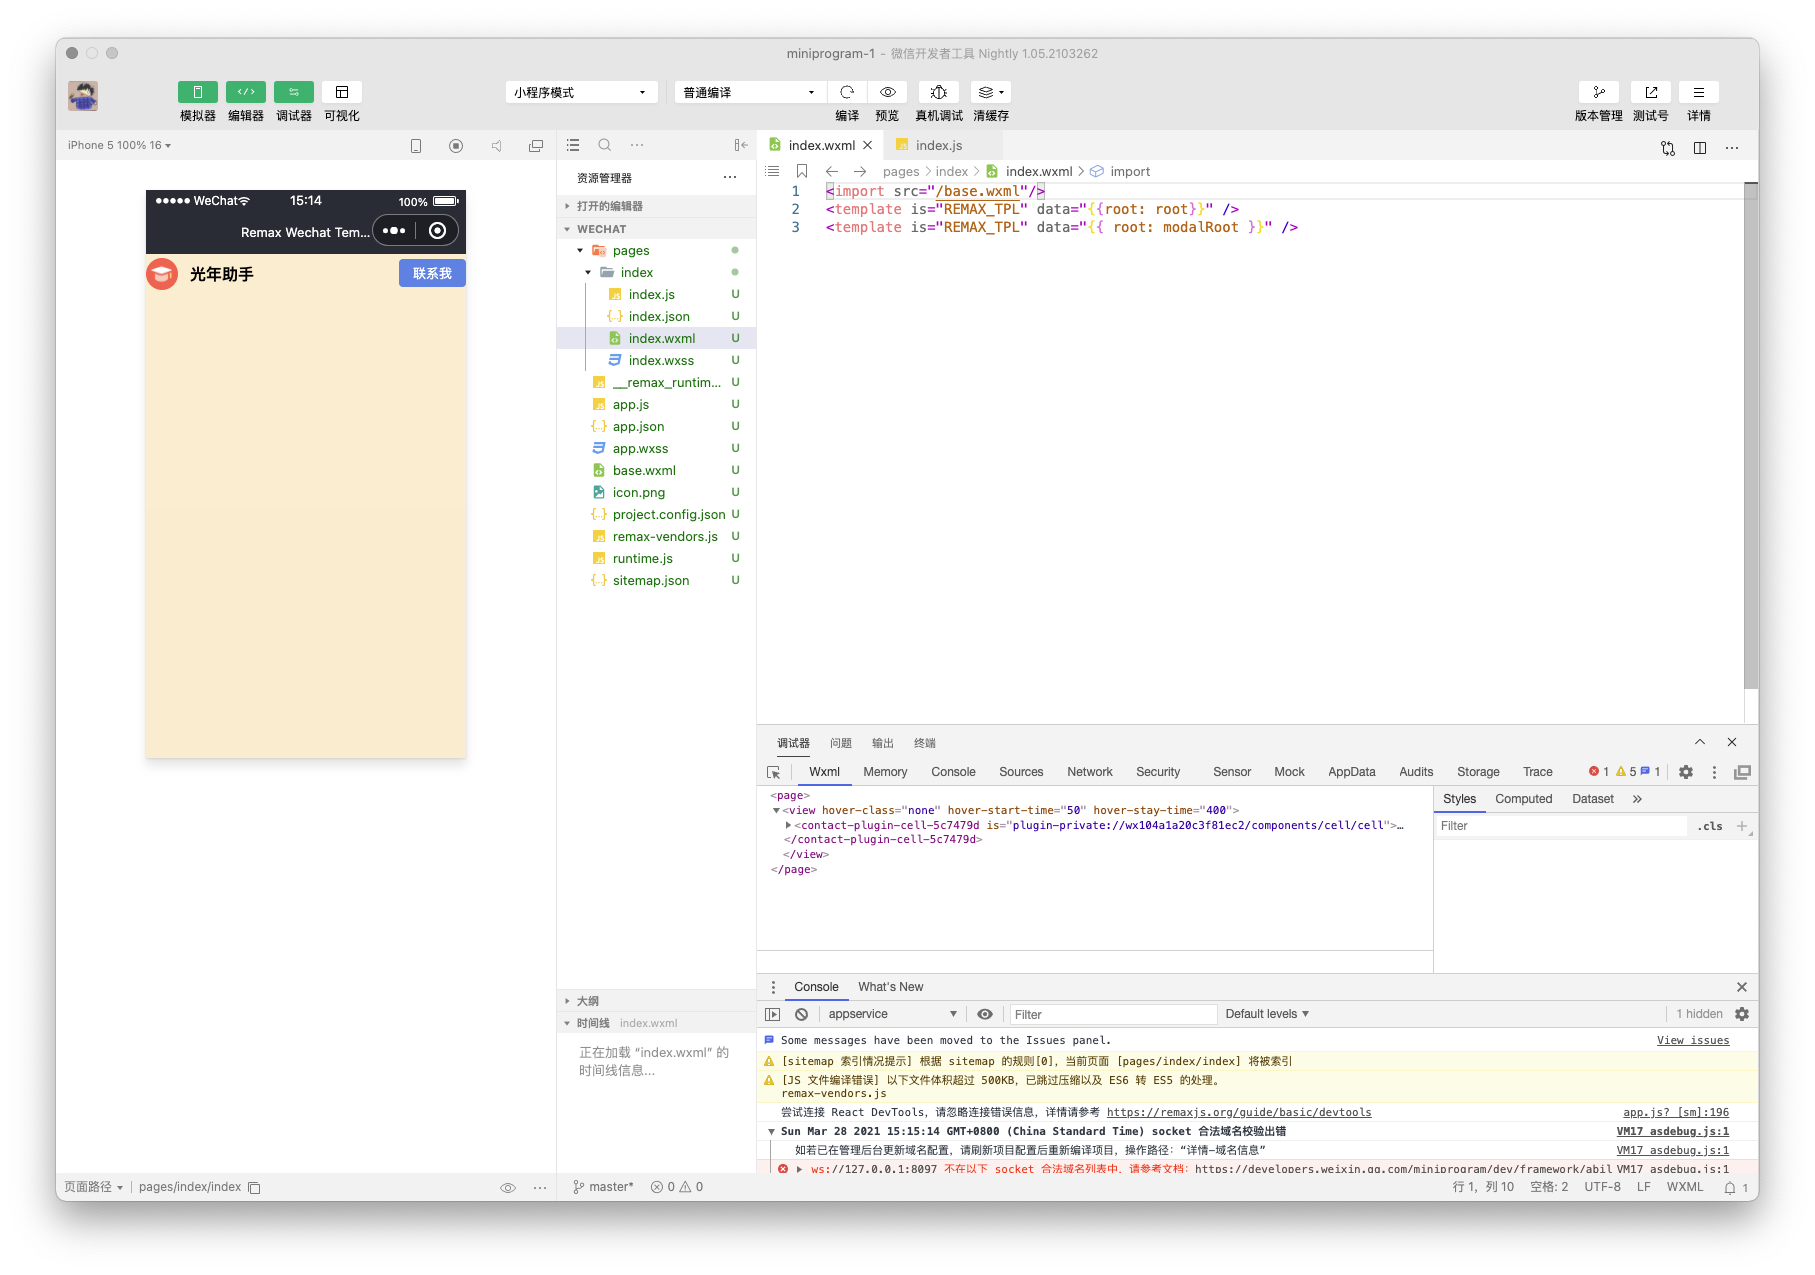This screenshot has width=1815, height=1275.
Task: Clear the console with the ban icon
Action: pos(801,1013)
